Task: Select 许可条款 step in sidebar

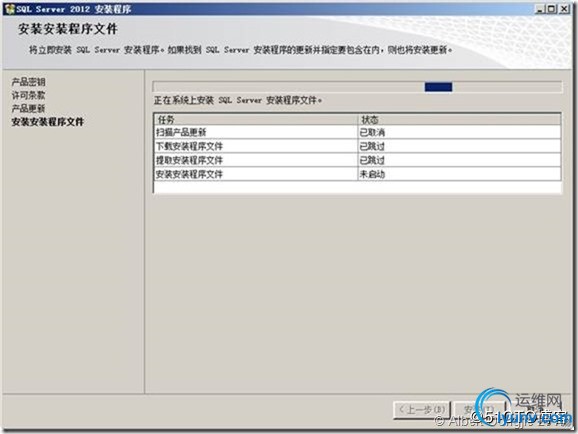Action: point(28,95)
